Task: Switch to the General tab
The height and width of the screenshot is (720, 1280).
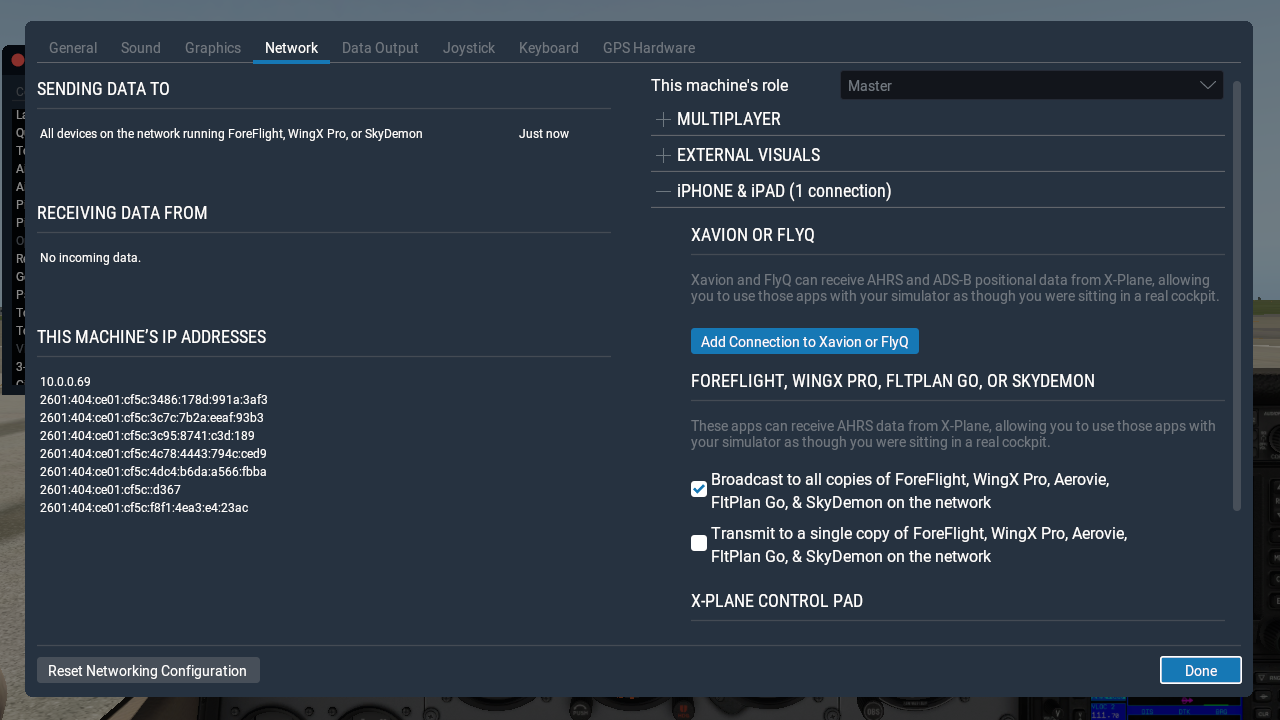Action: (73, 48)
